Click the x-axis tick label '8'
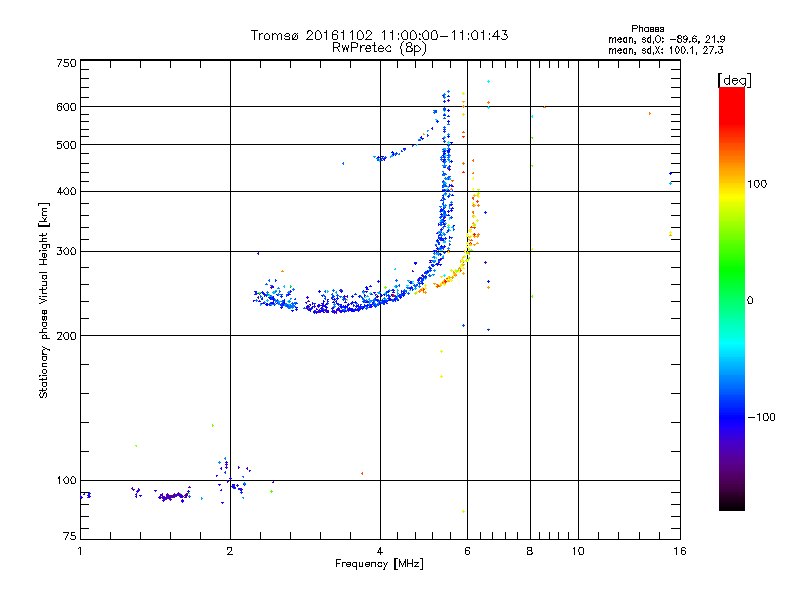This screenshot has height=600, width=800. pos(530,551)
